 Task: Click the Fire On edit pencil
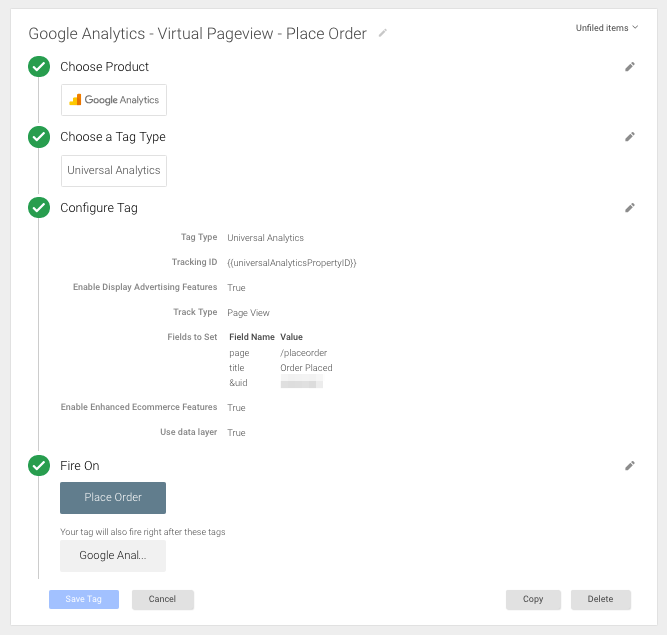coord(630,466)
